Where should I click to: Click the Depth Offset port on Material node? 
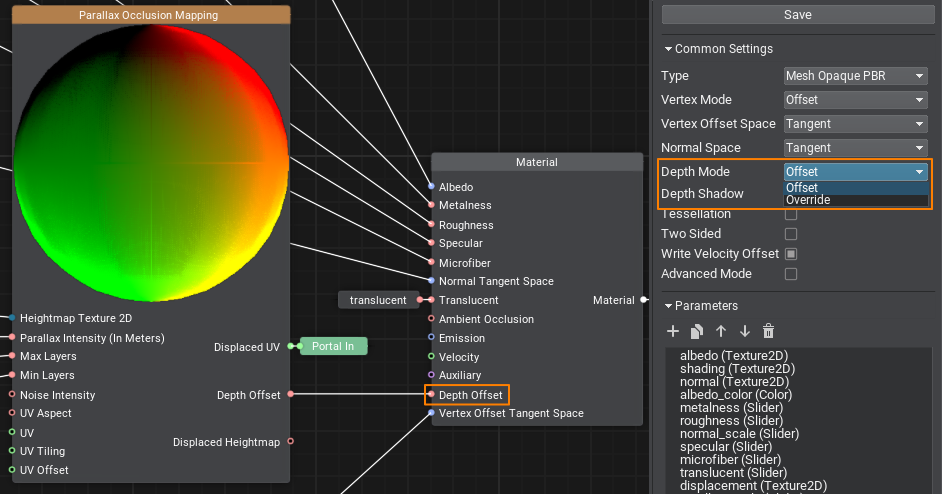click(432, 395)
